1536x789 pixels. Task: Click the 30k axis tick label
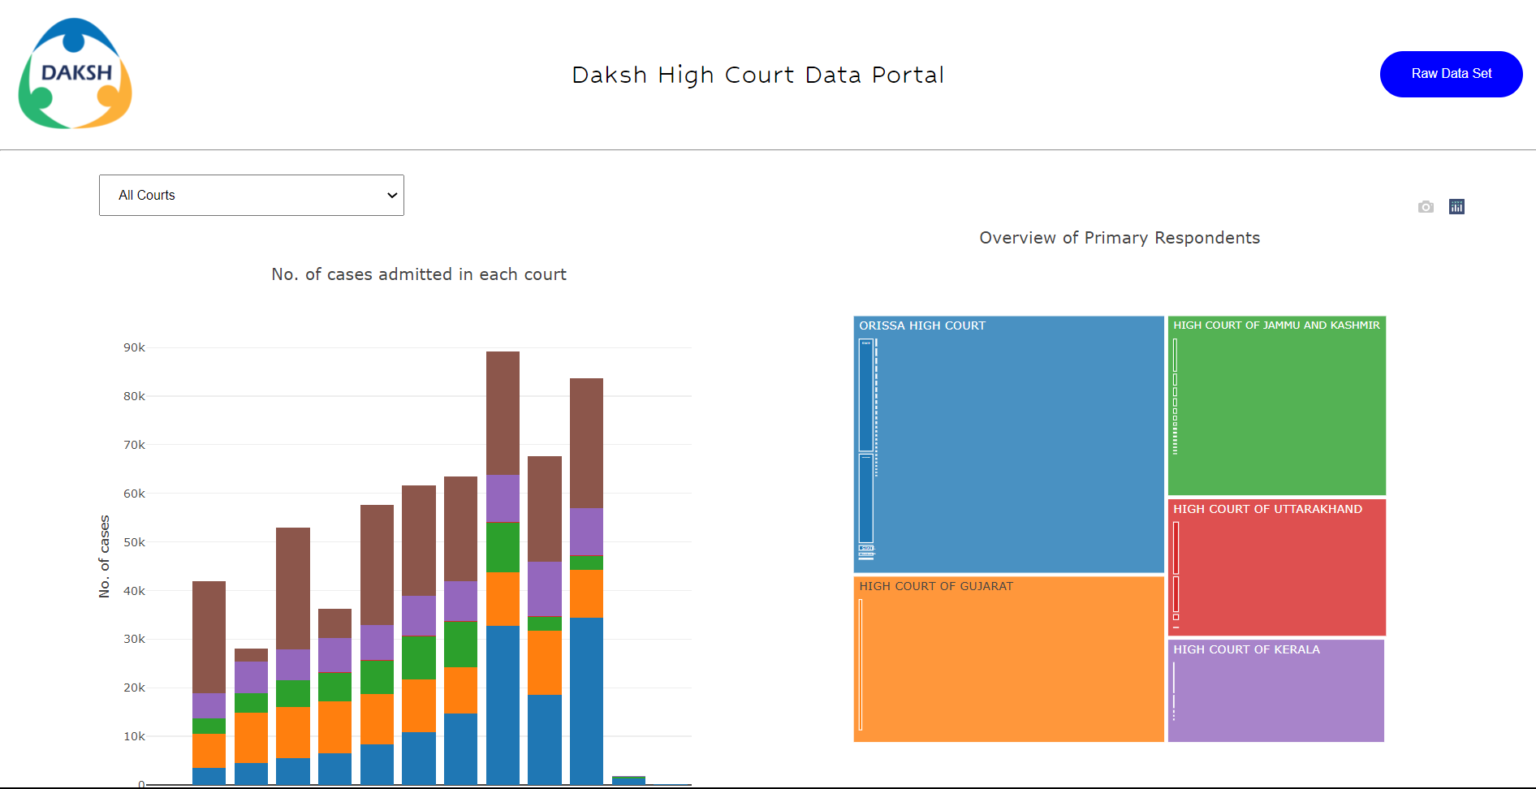point(134,639)
